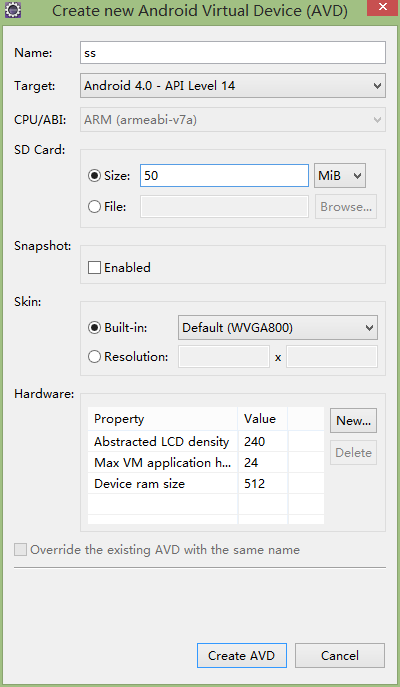The image size is (400, 687).
Task: Click the SD Card file path field
Action: click(x=224, y=206)
